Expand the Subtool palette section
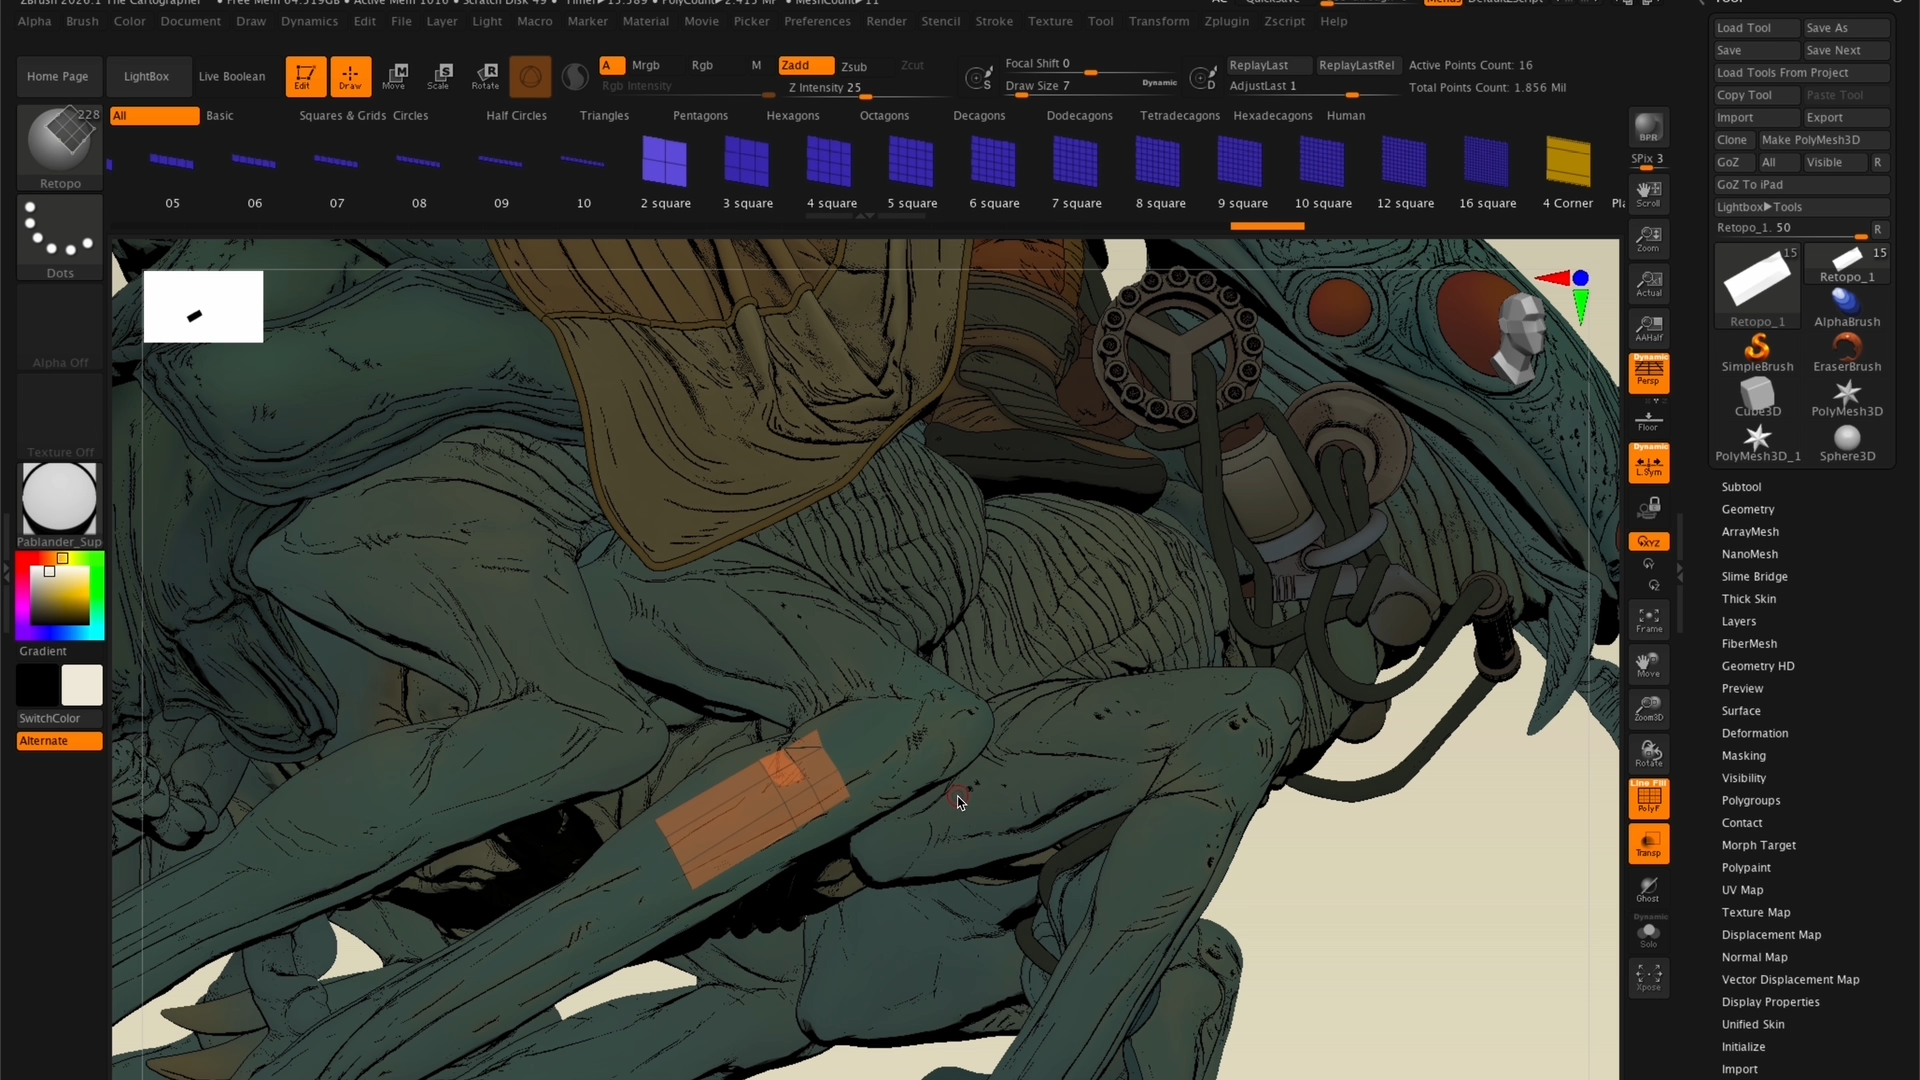This screenshot has height=1080, width=1920. (1741, 487)
